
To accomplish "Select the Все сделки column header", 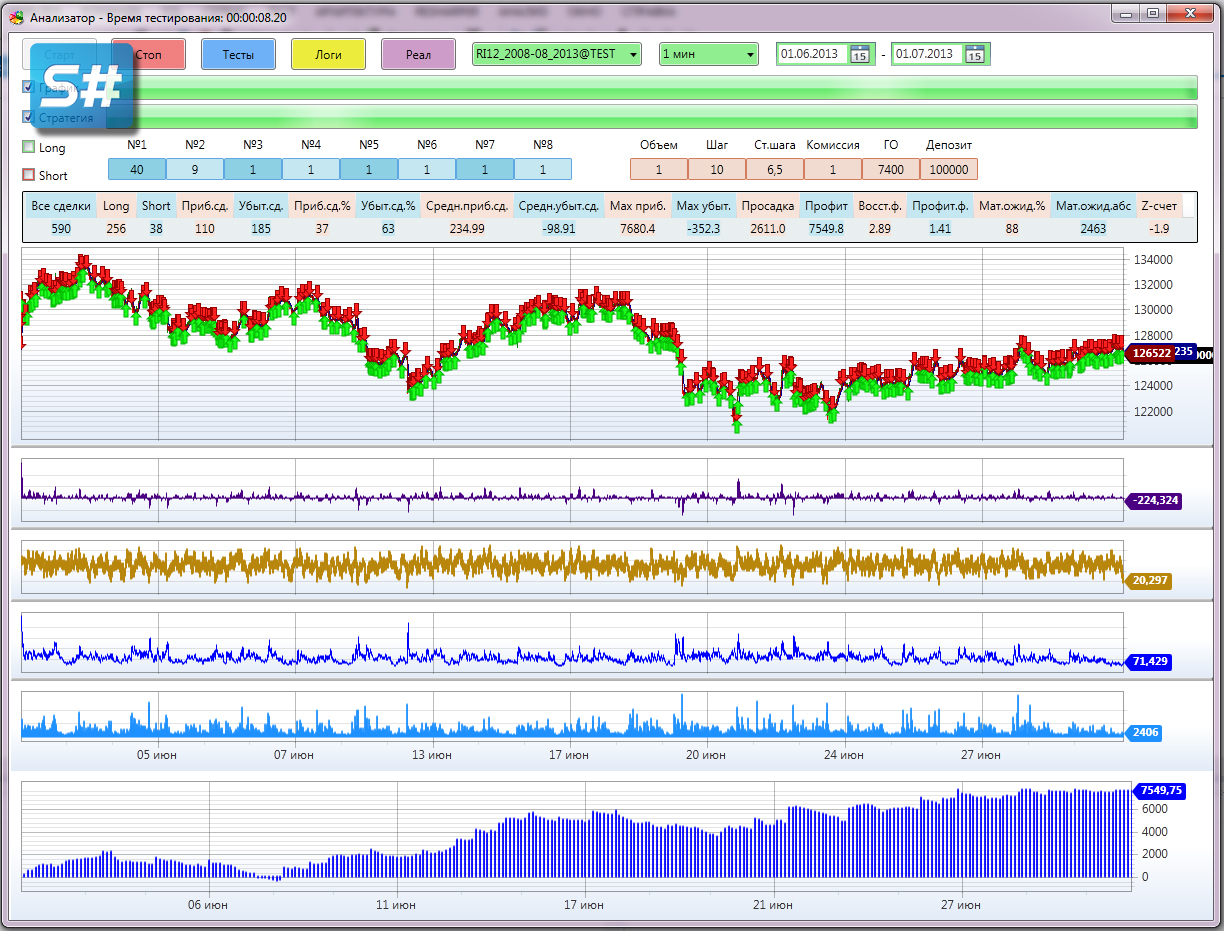I will coord(61,207).
